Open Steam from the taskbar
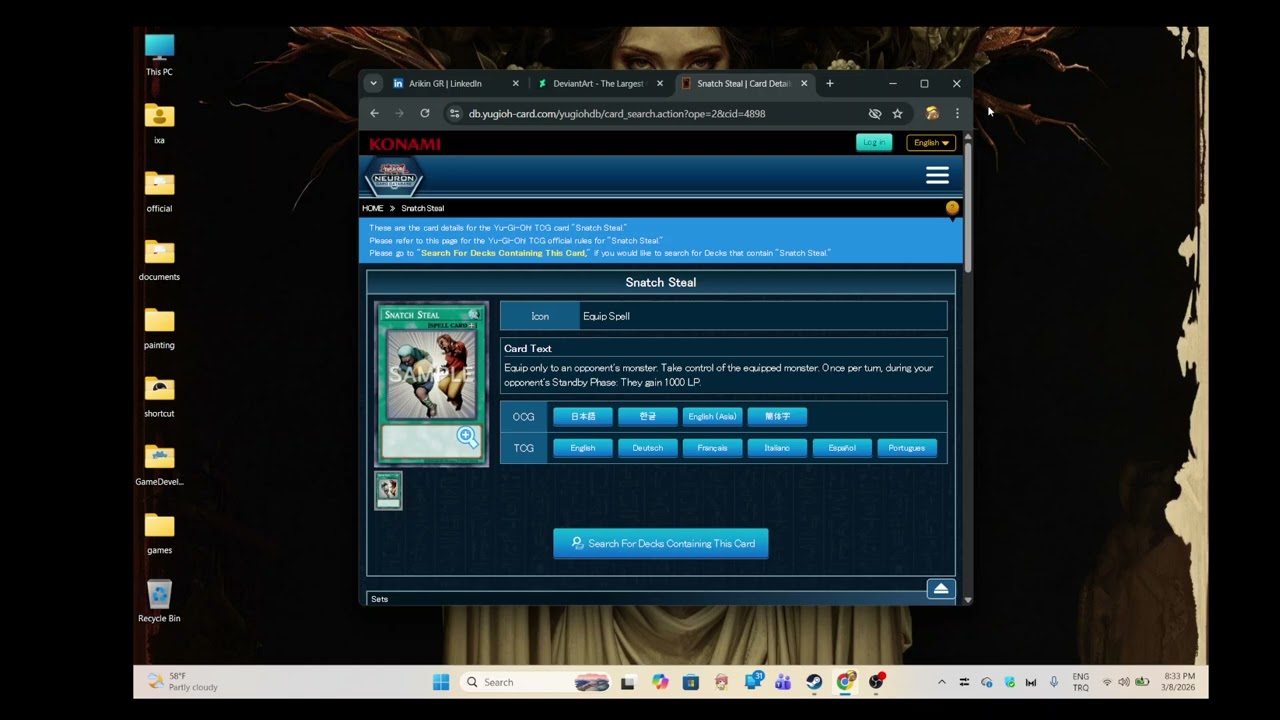The image size is (1280, 720). pyautogui.click(x=815, y=682)
